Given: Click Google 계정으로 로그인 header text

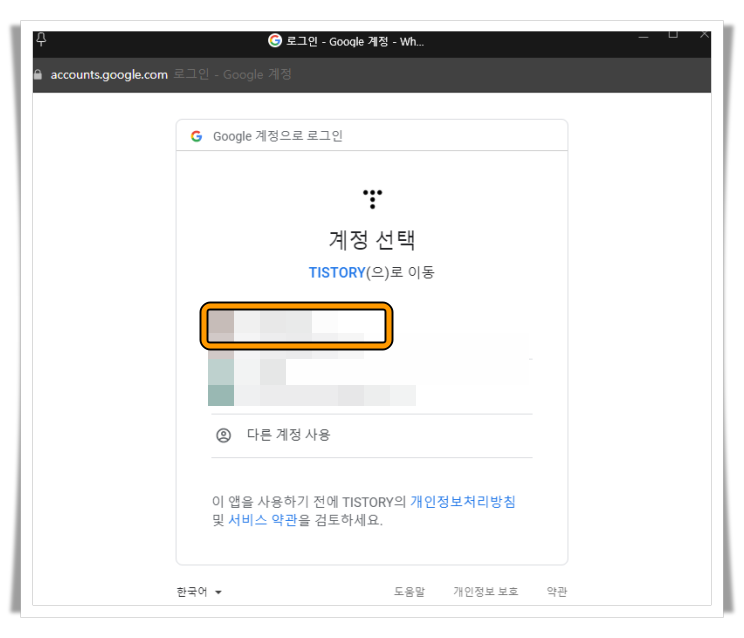Looking at the screenshot, I should tap(278, 137).
